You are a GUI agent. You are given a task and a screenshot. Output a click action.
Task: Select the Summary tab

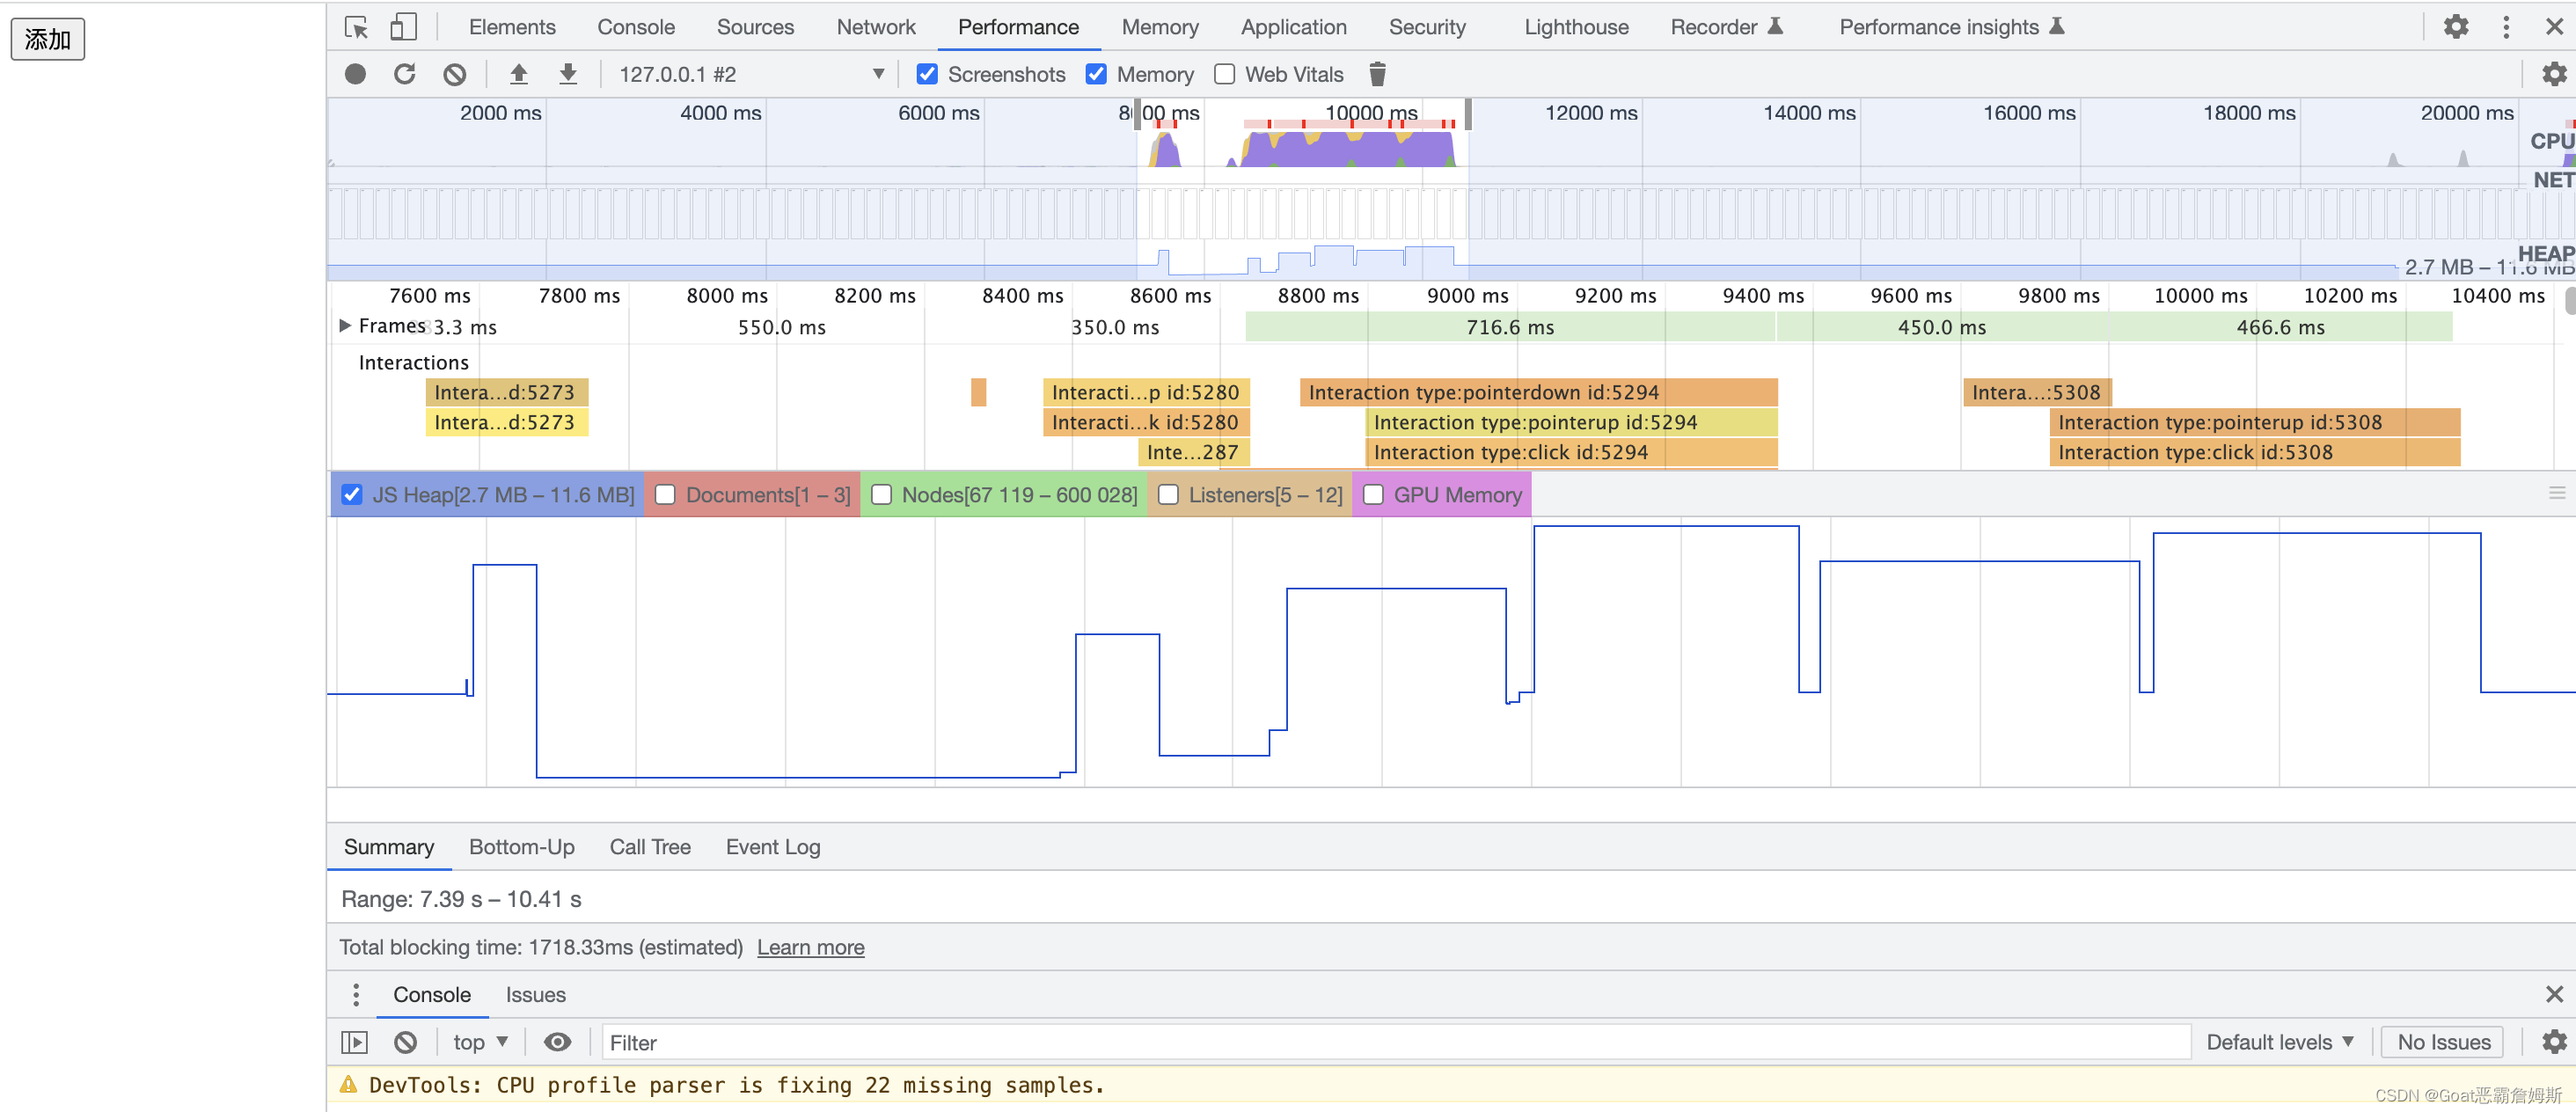(389, 847)
